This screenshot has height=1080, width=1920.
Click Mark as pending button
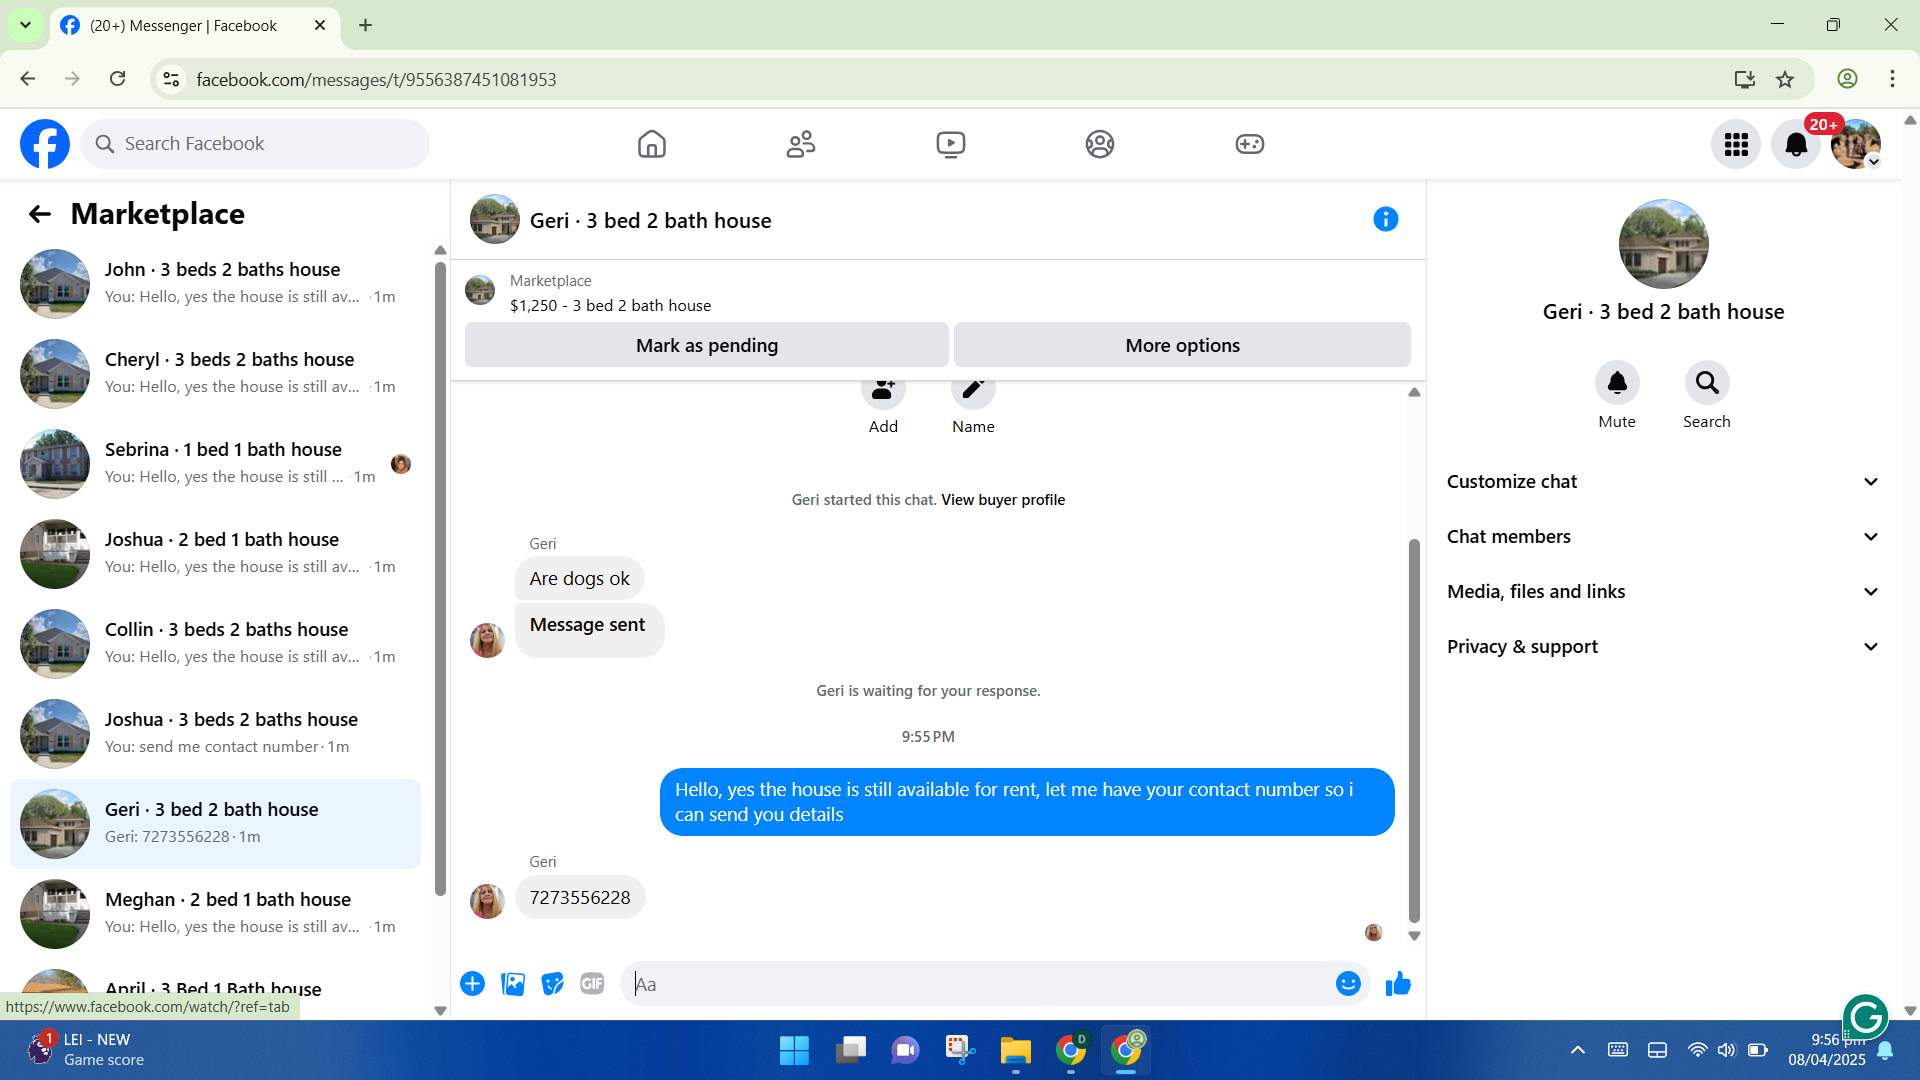(706, 345)
